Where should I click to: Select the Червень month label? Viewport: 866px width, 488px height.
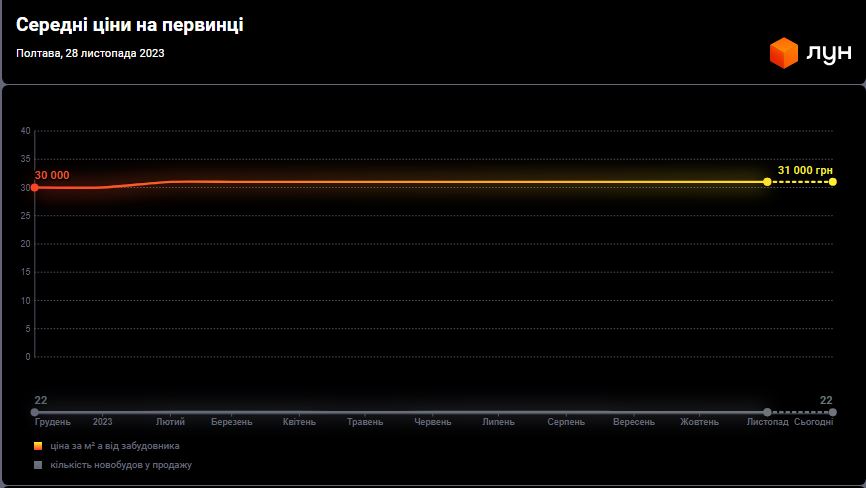pos(432,422)
